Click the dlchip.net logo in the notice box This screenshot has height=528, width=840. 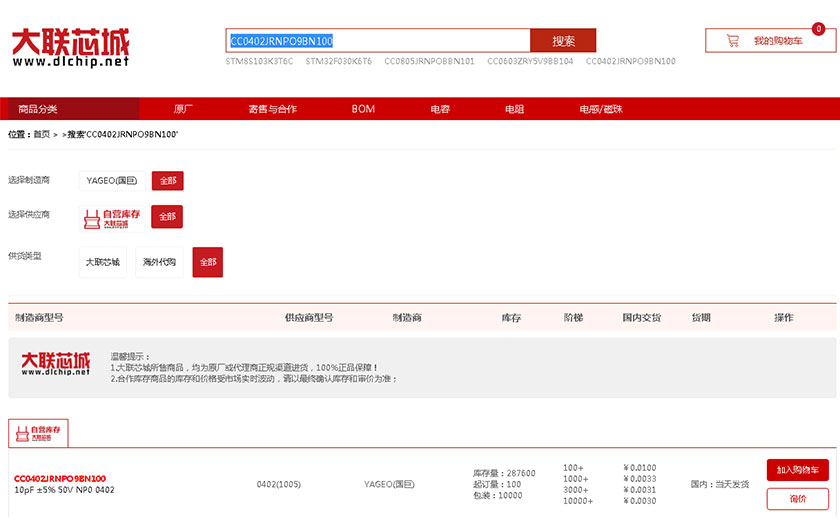pyautogui.click(x=55, y=364)
